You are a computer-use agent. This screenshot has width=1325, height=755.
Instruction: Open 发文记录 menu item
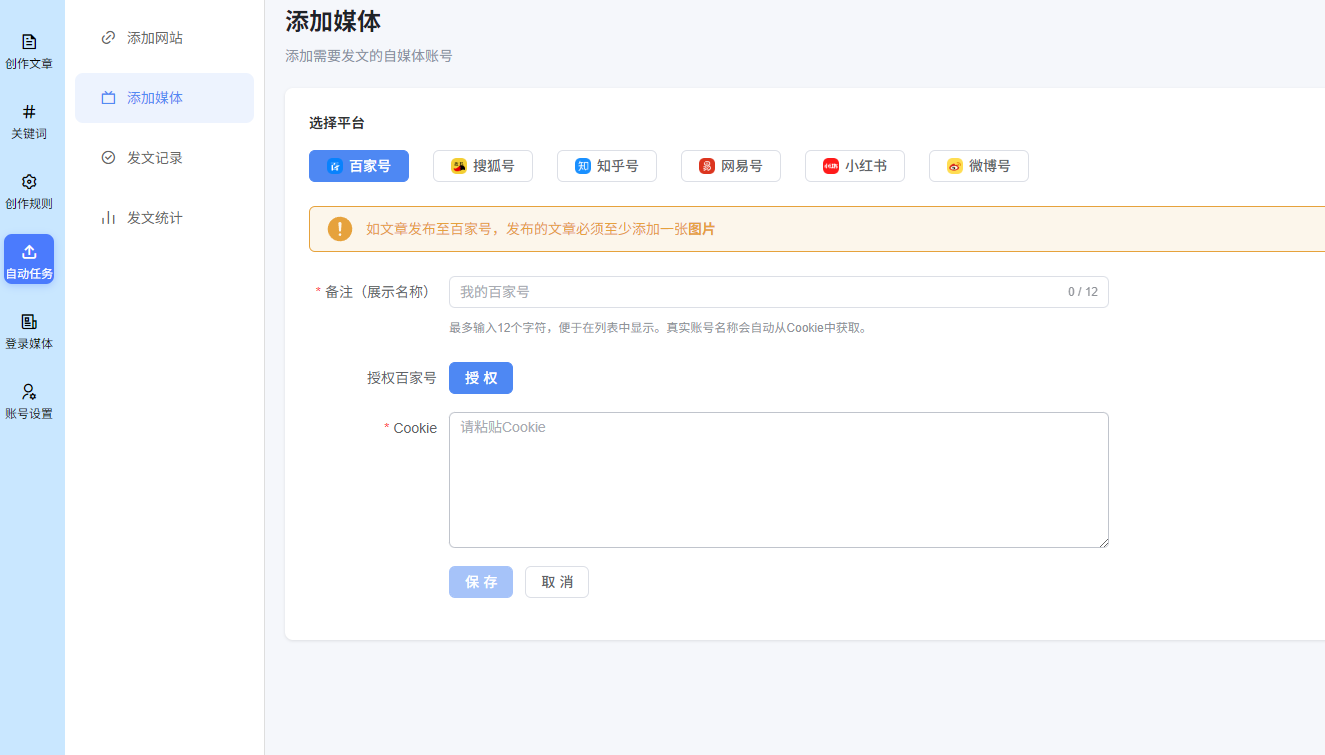tap(154, 158)
